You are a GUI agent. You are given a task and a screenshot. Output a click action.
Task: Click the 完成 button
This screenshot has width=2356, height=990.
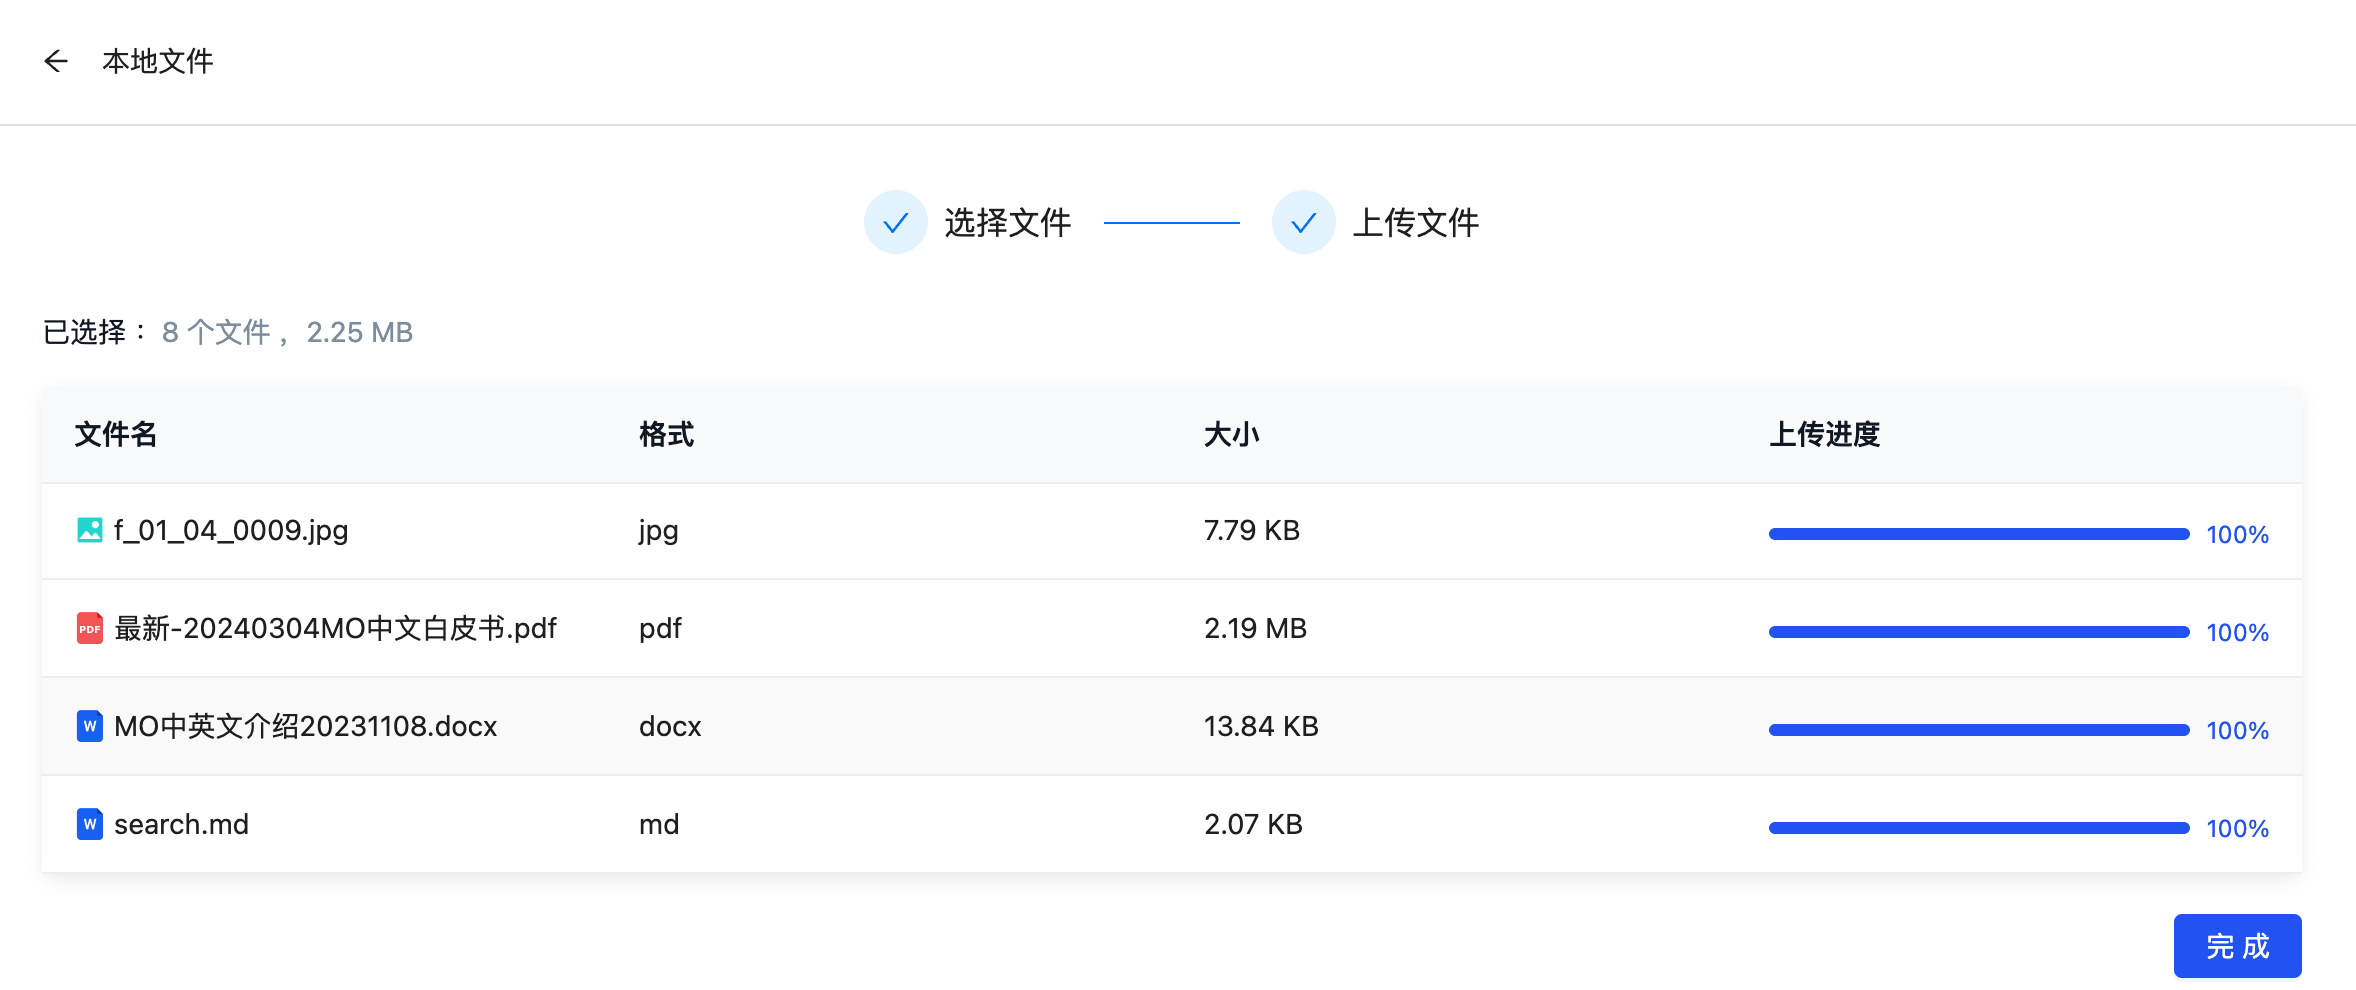(x=2237, y=945)
